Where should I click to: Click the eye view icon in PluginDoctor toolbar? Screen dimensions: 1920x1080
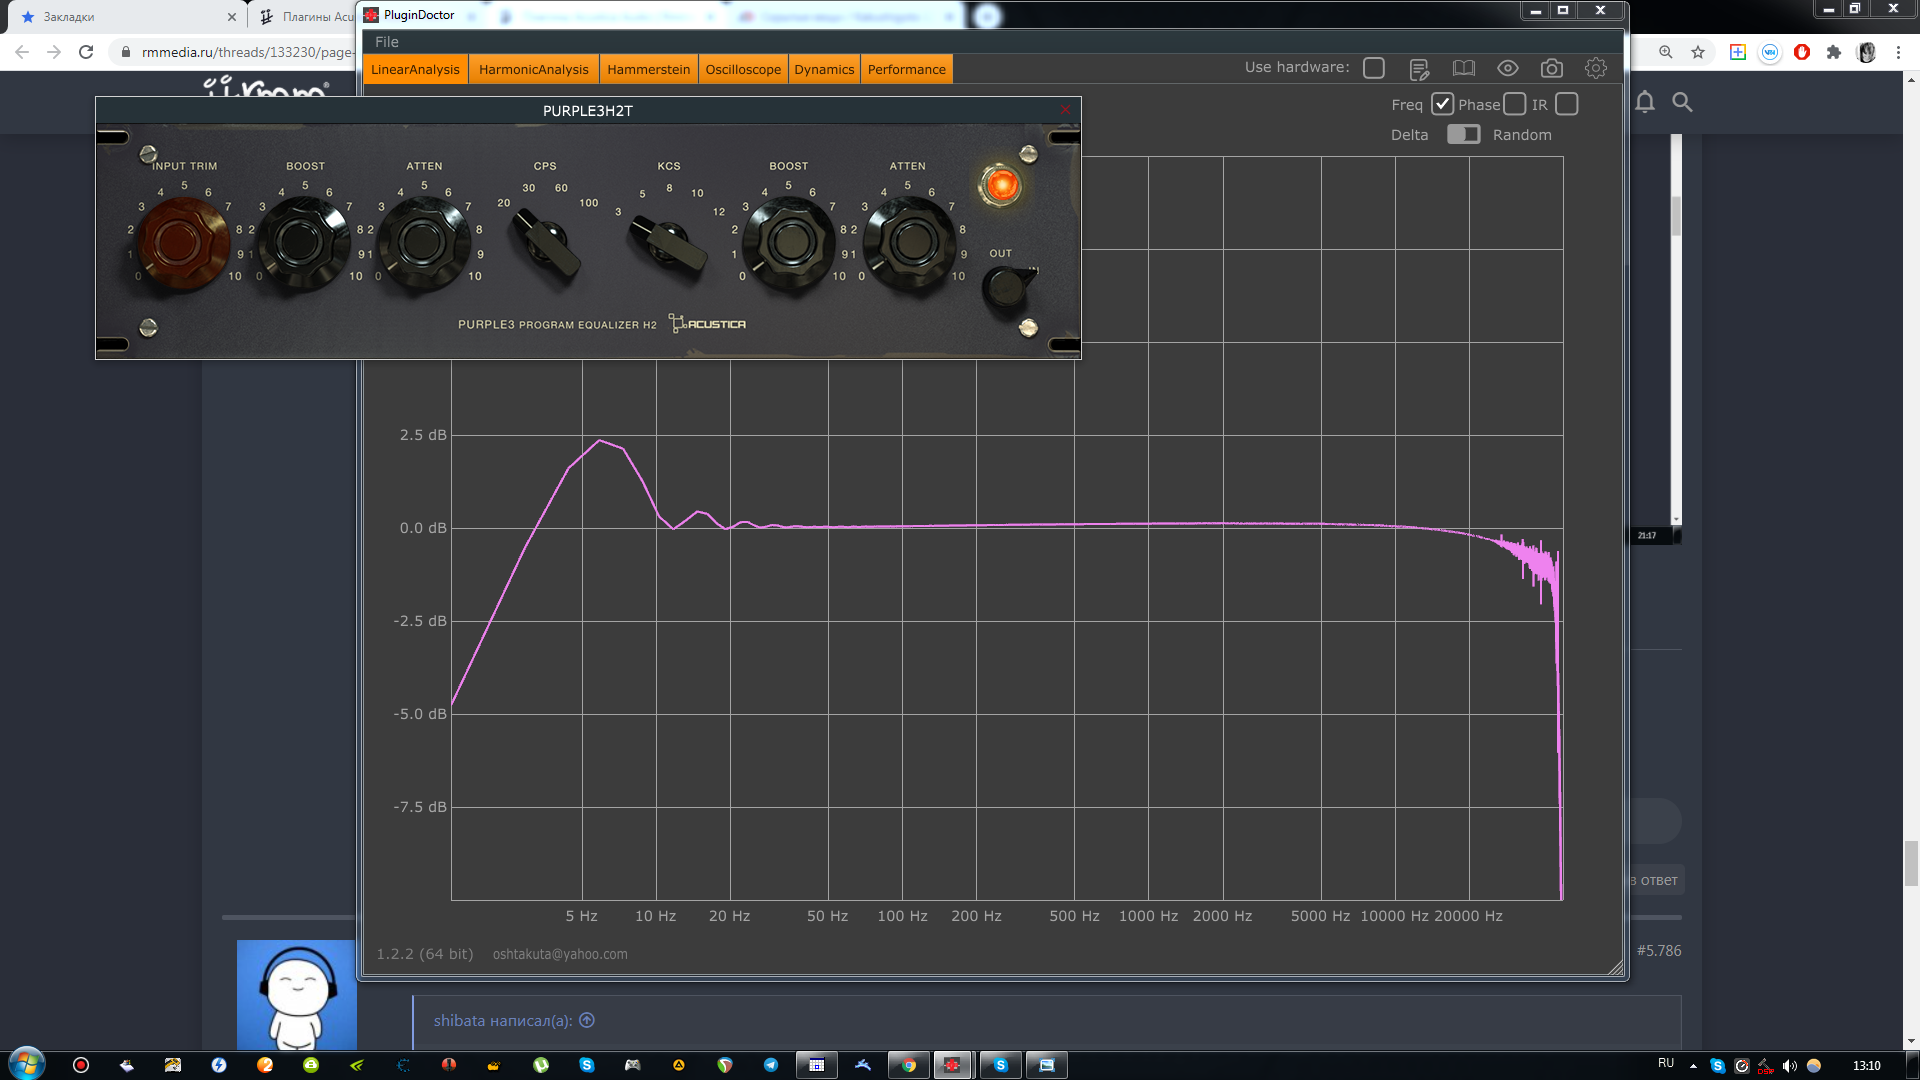1507,68
